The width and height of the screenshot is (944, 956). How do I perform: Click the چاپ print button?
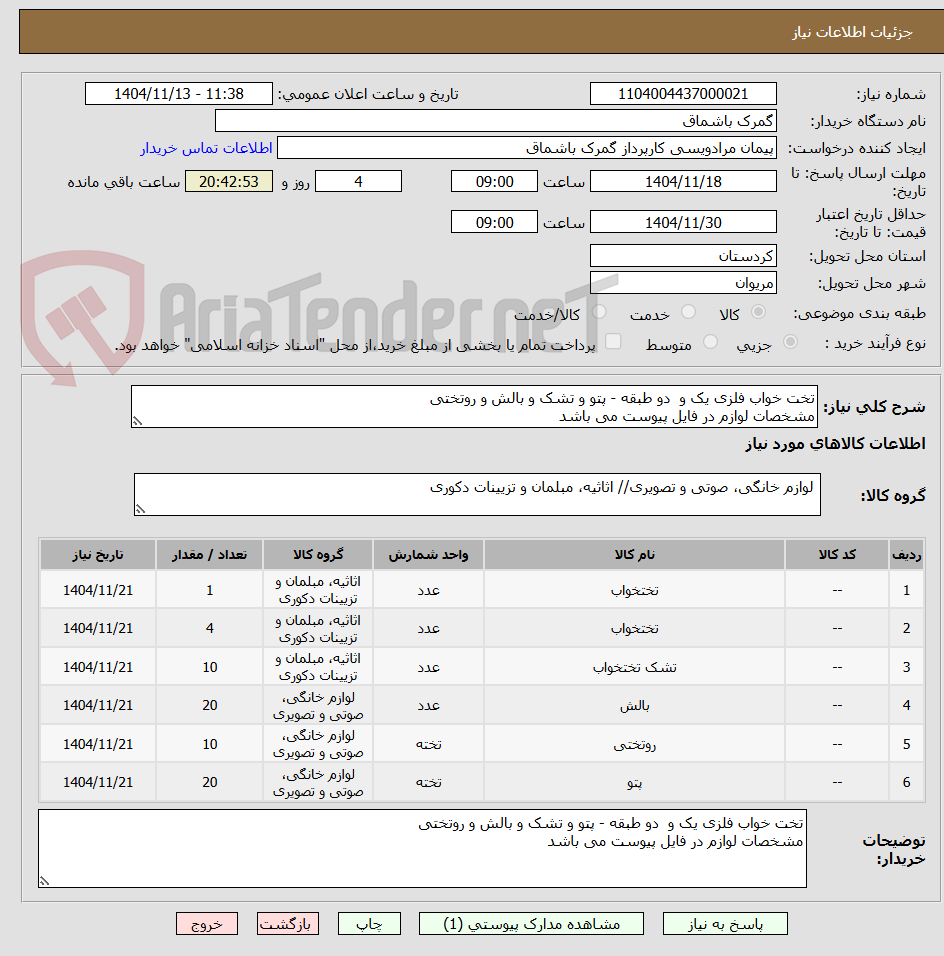point(370,924)
